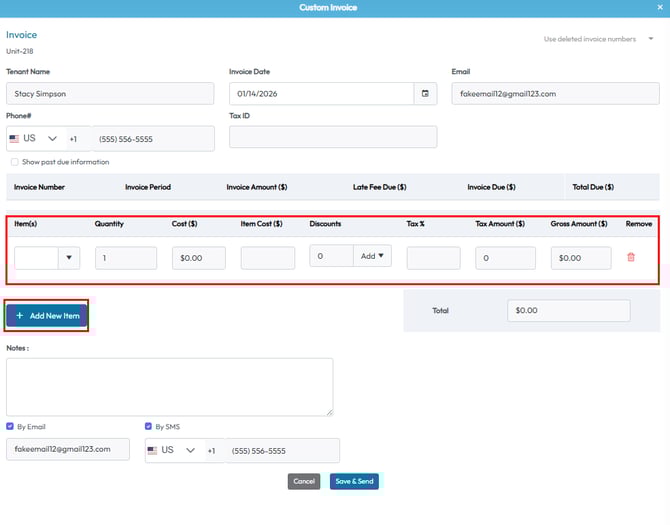This screenshot has height=525, width=670.
Task: Expand Phone# country code selector
Action: tap(51, 138)
